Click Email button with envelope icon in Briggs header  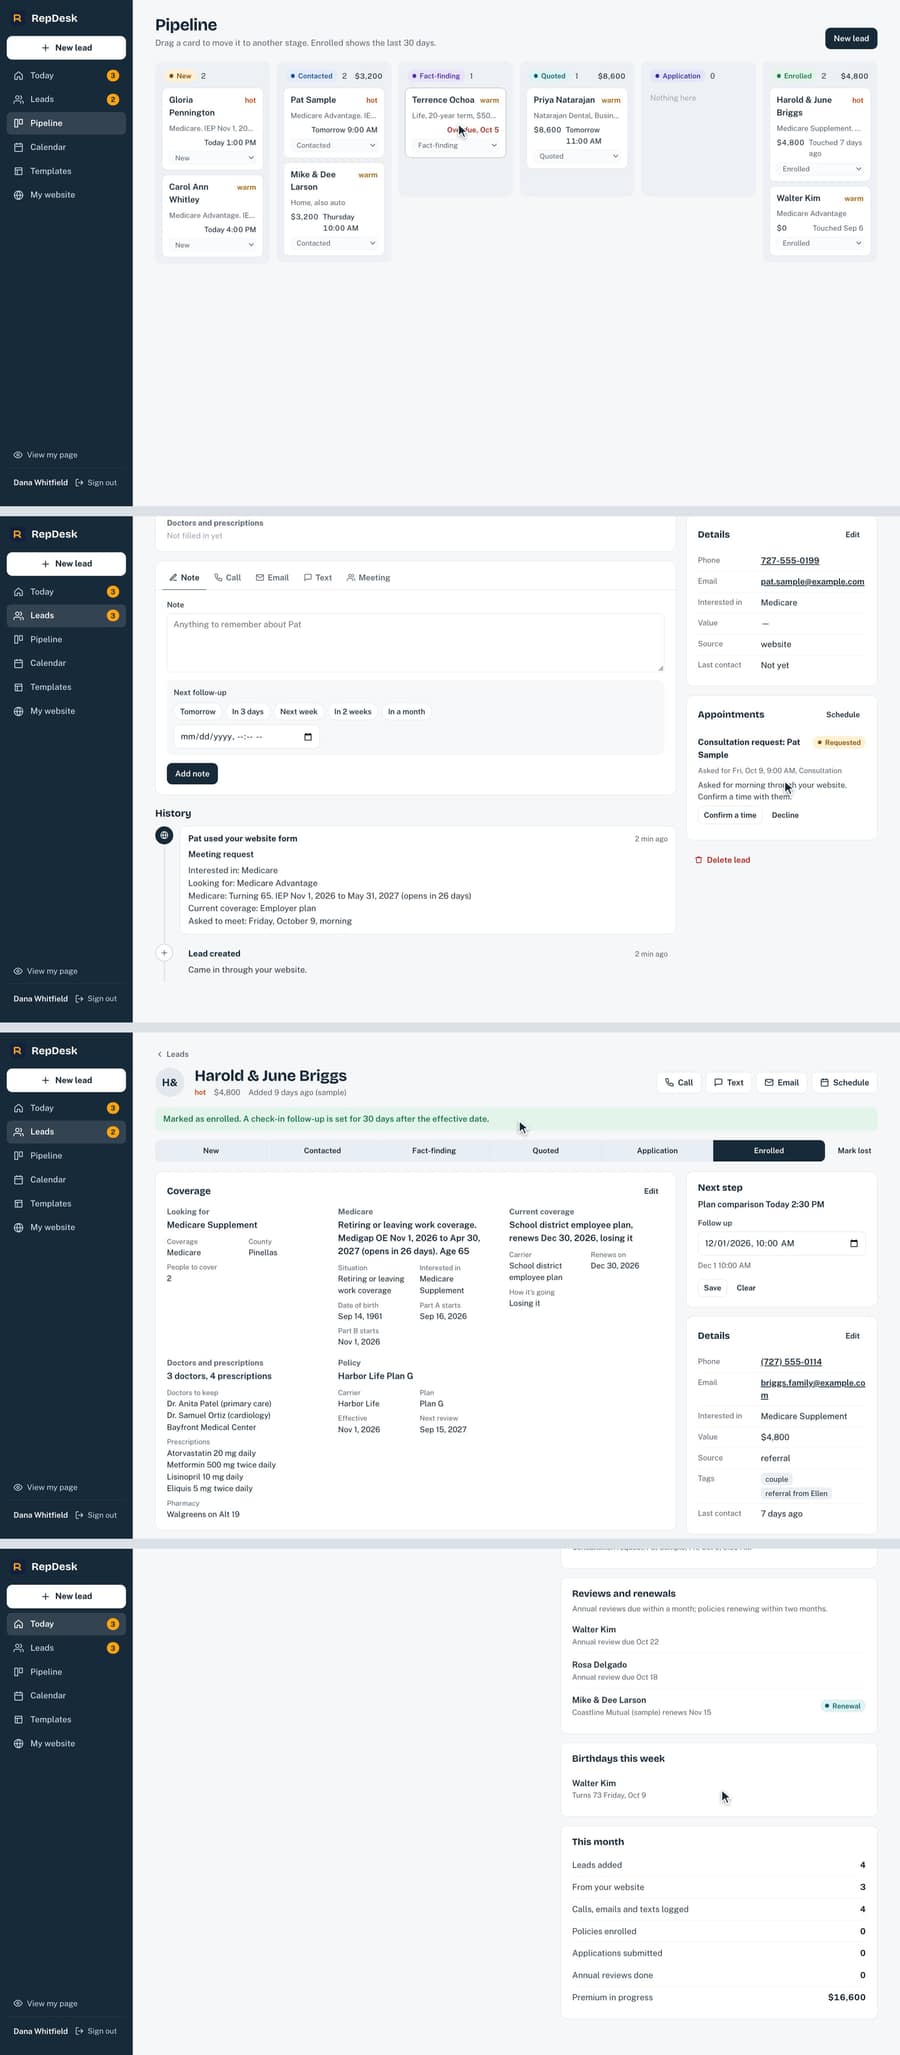click(781, 1083)
